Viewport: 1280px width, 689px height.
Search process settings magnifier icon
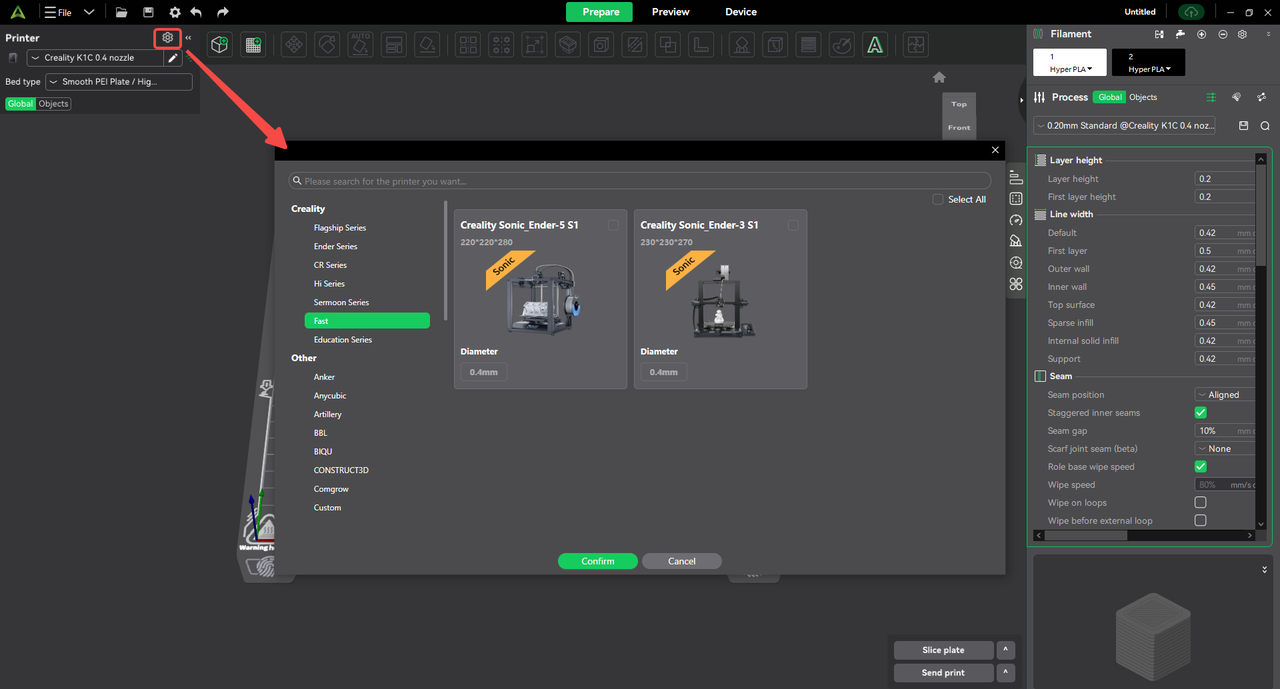pos(1265,126)
